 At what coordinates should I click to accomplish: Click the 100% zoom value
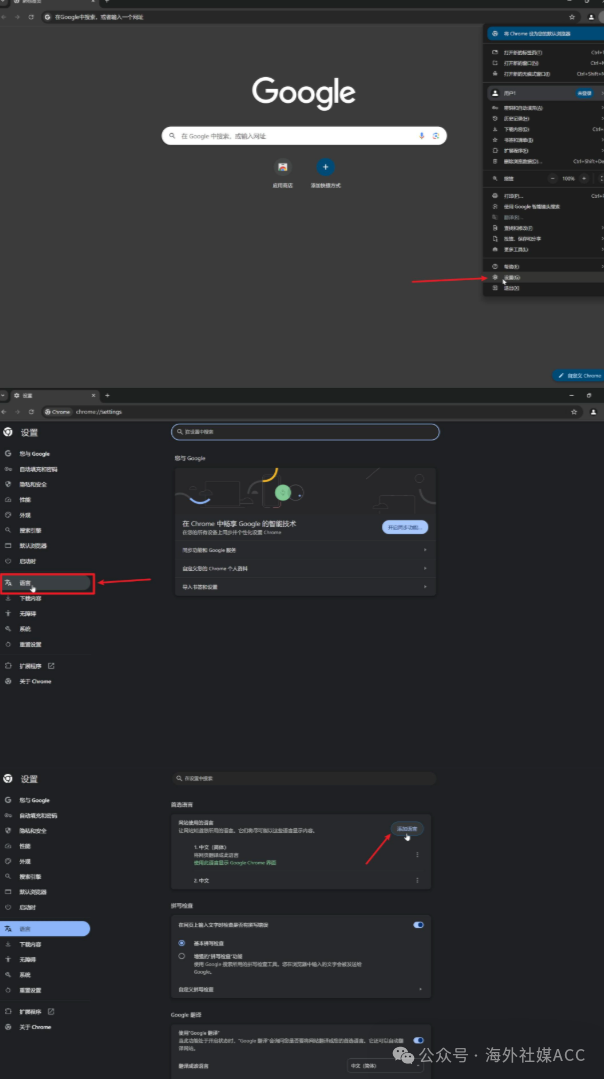568,178
